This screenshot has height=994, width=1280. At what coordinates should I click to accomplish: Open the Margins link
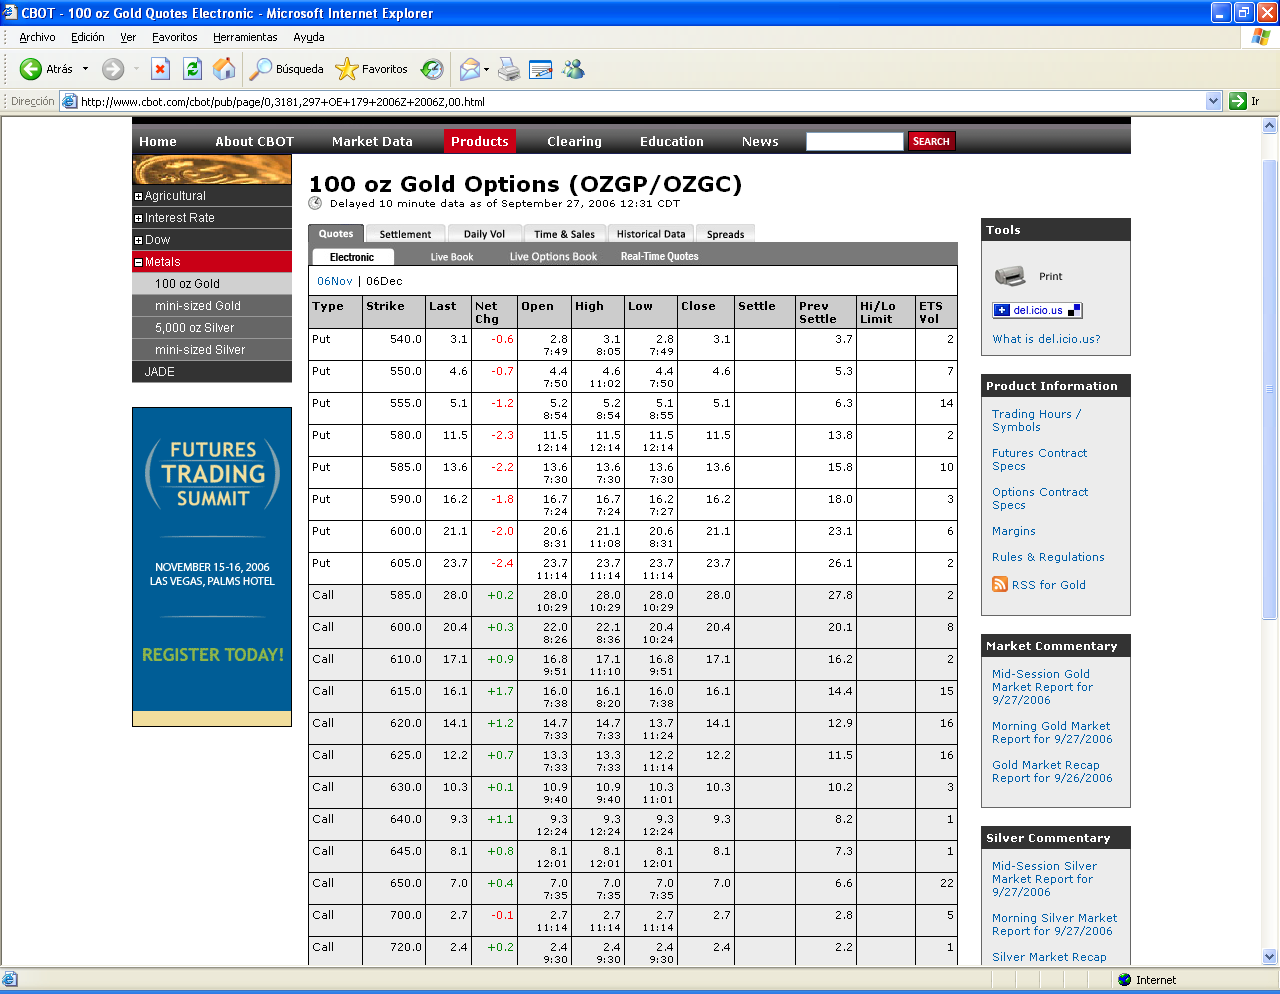(x=1013, y=531)
